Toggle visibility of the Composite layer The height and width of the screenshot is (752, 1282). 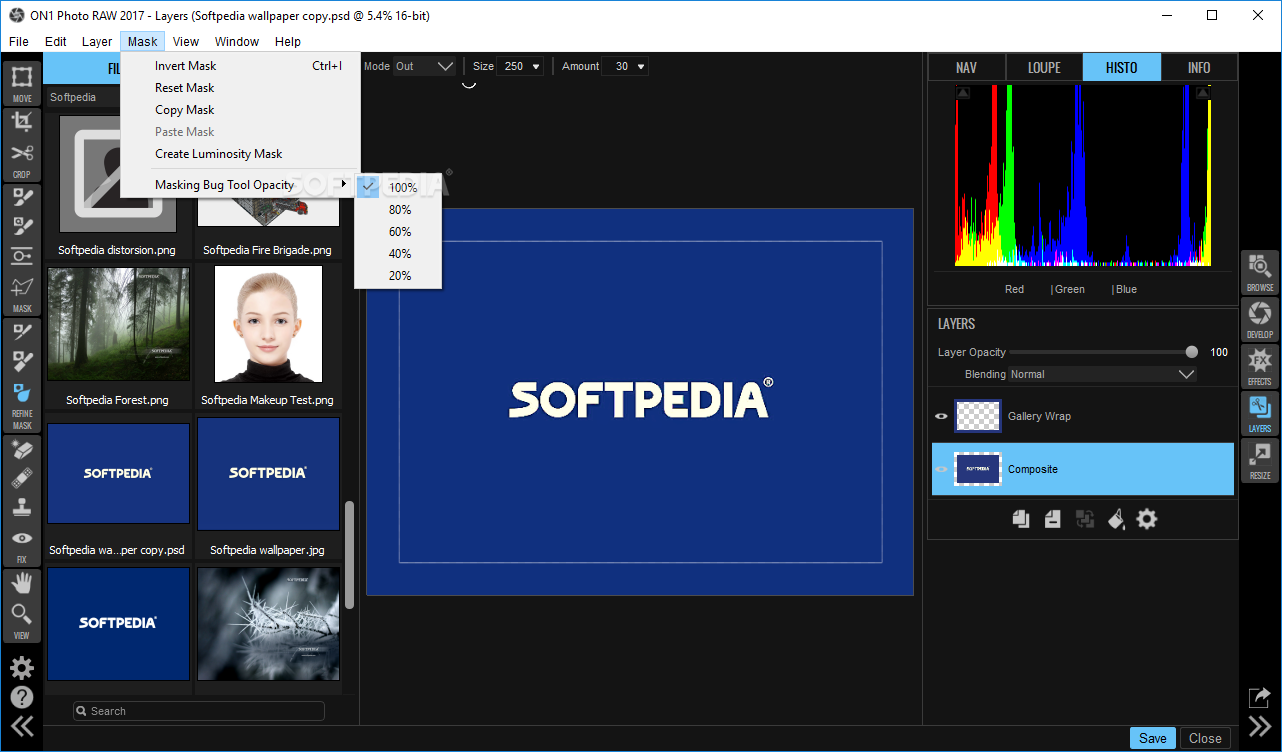941,470
